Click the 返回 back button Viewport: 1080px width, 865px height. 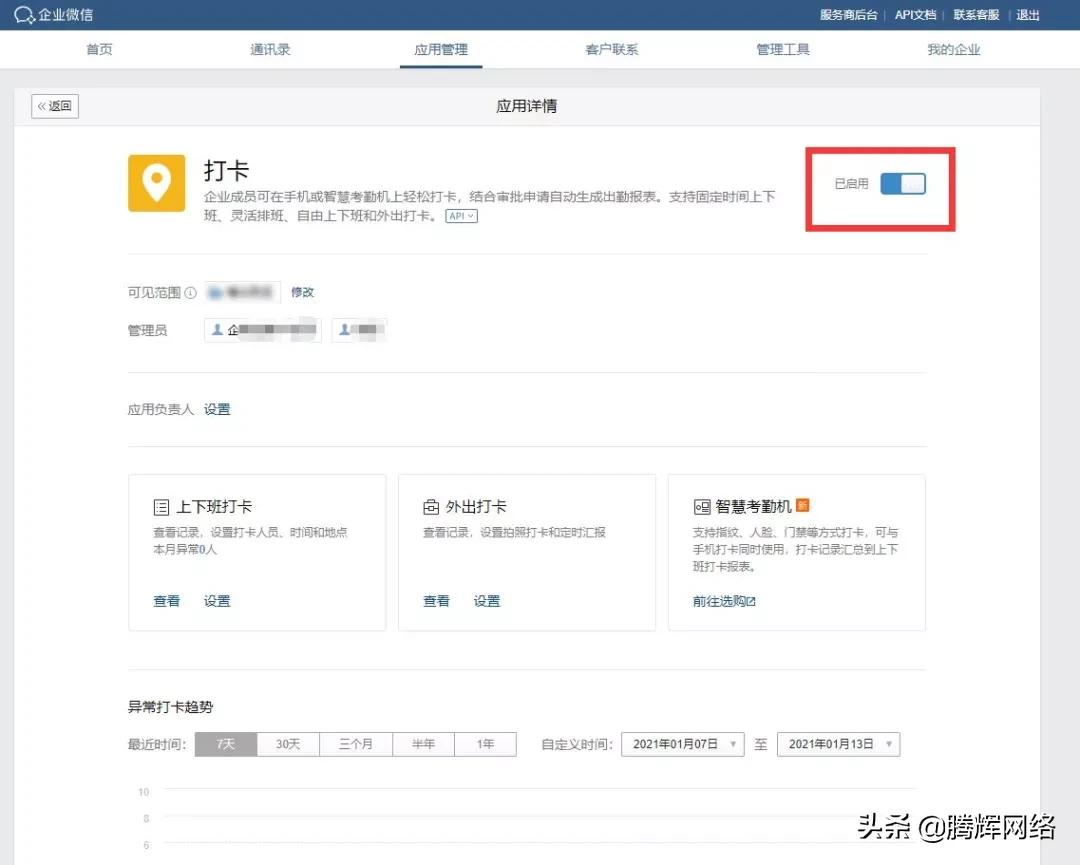[x=55, y=106]
